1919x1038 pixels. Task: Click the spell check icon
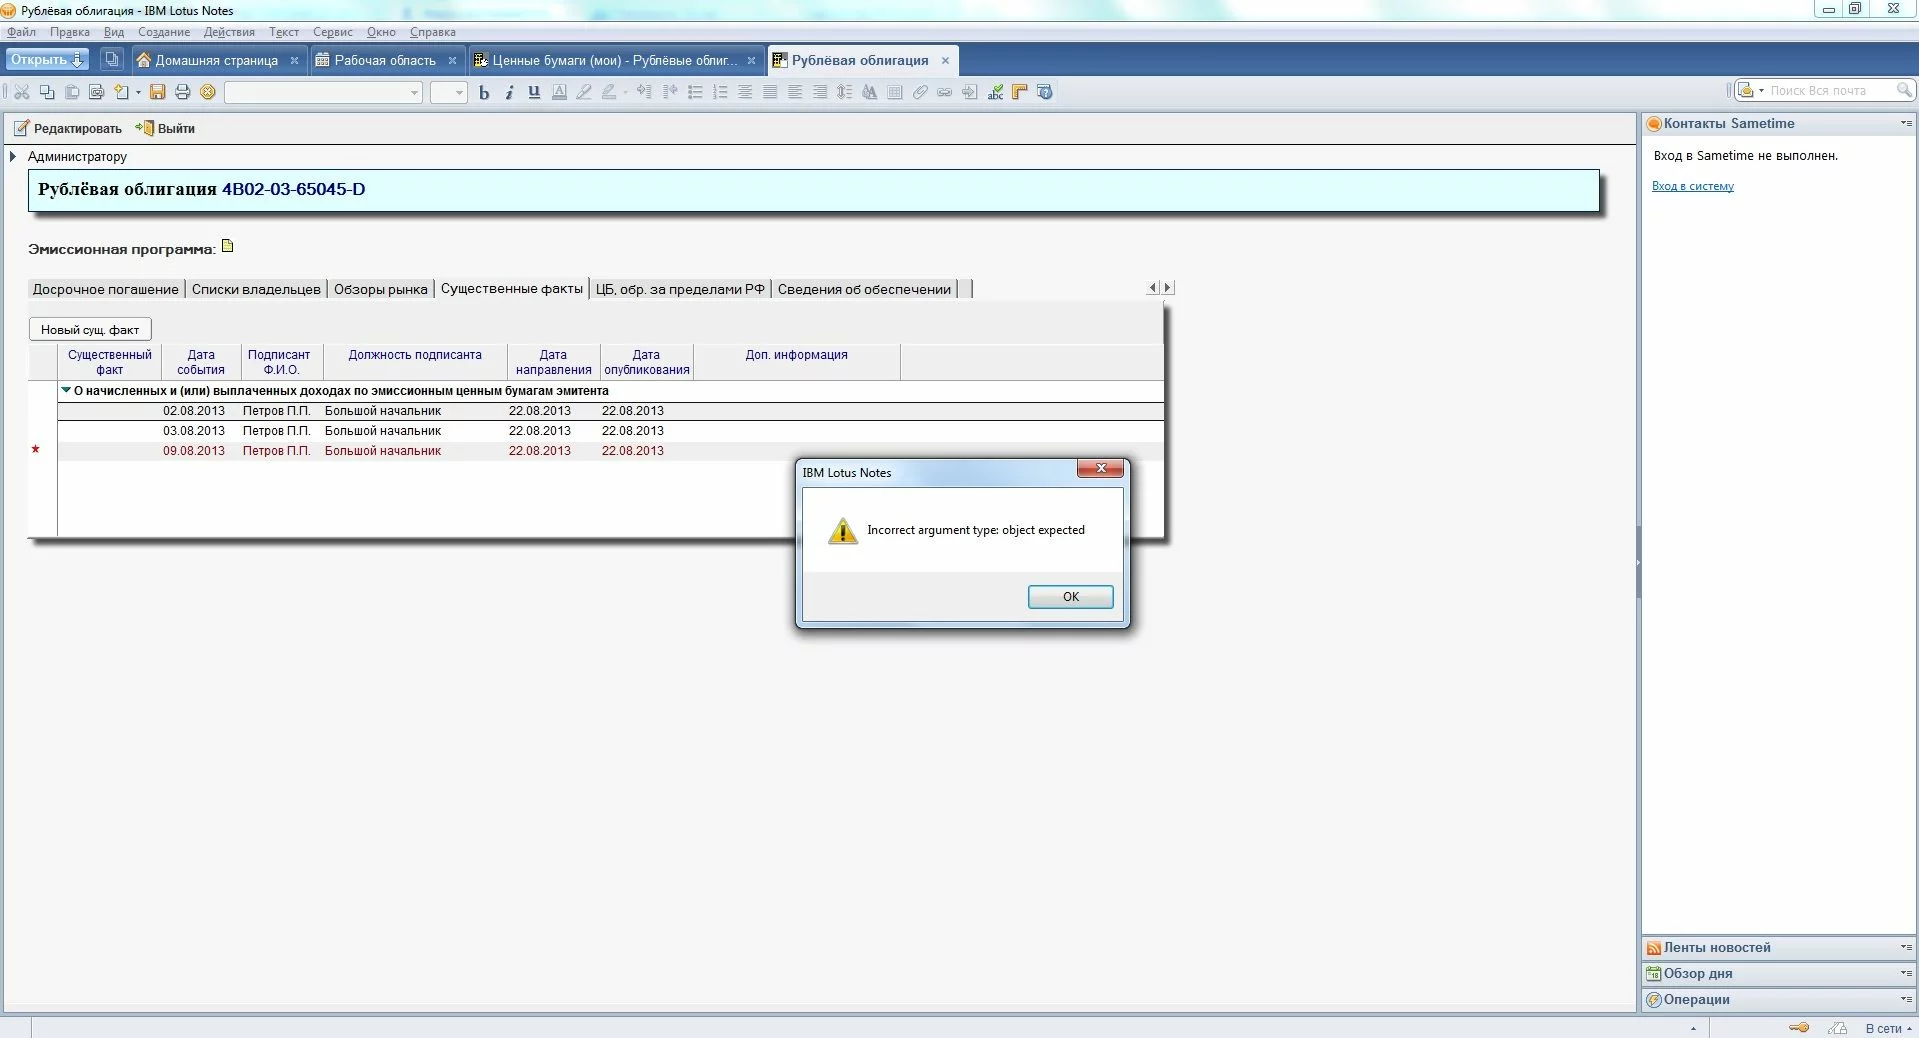coord(995,92)
